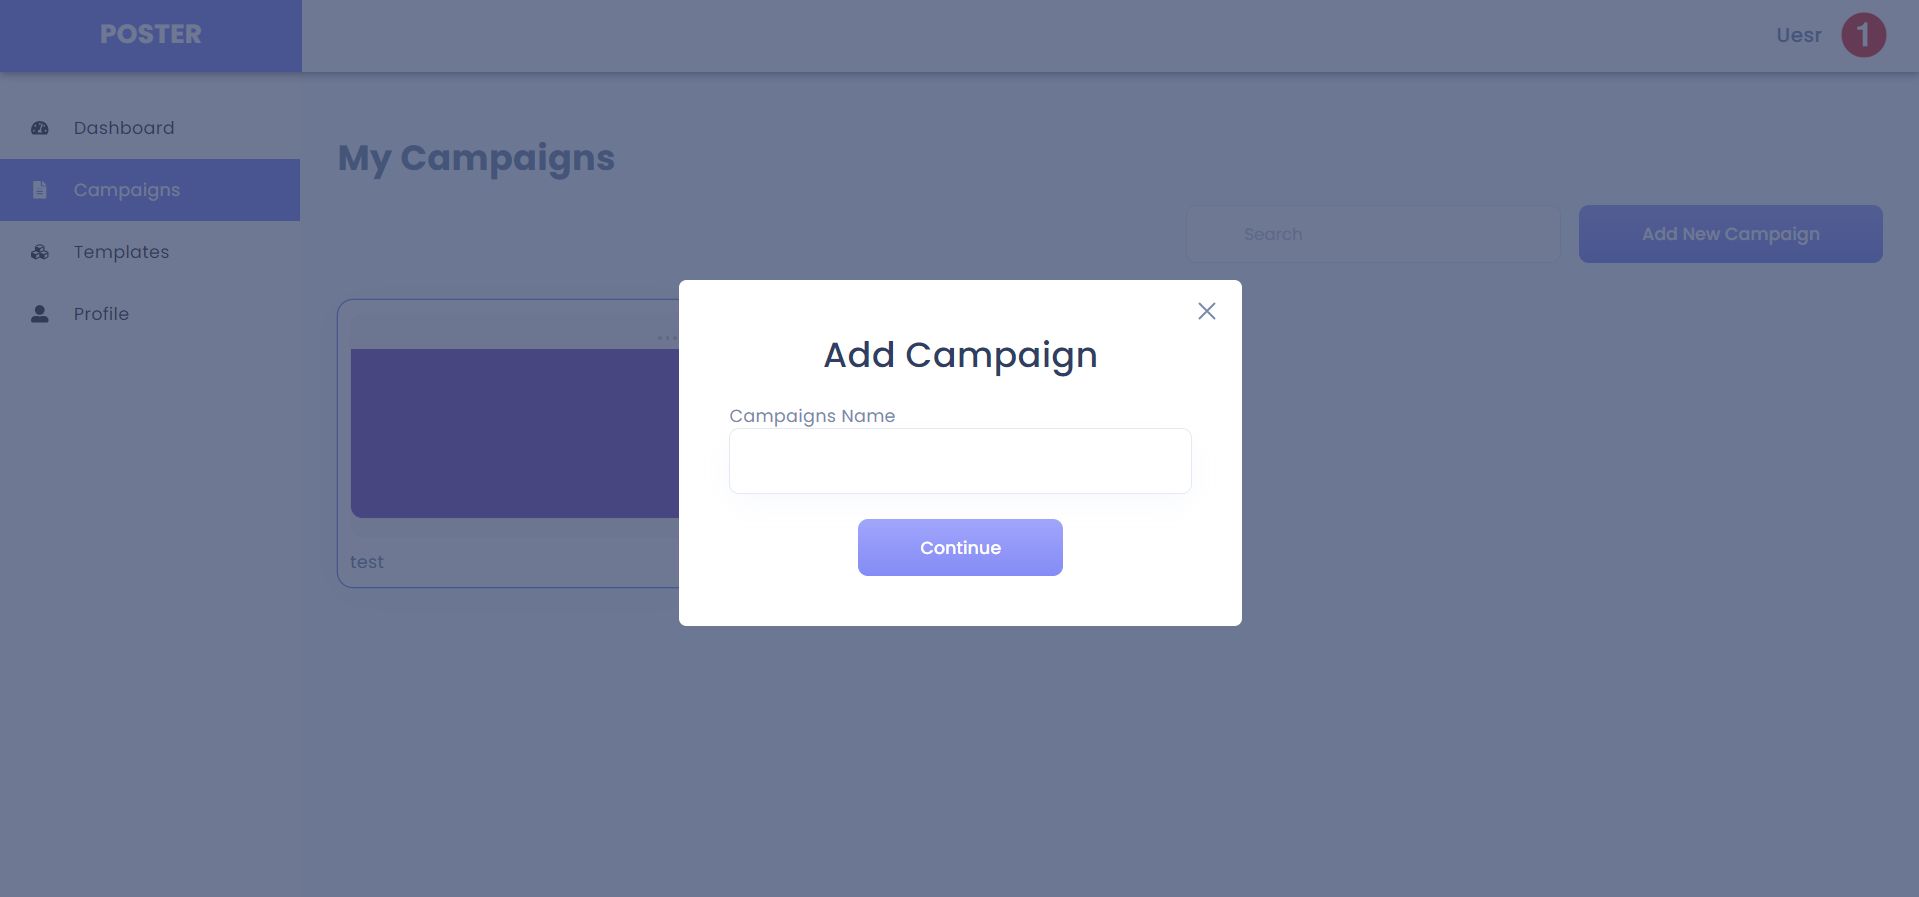
Task: Click the red user avatar badge
Action: point(1863,35)
